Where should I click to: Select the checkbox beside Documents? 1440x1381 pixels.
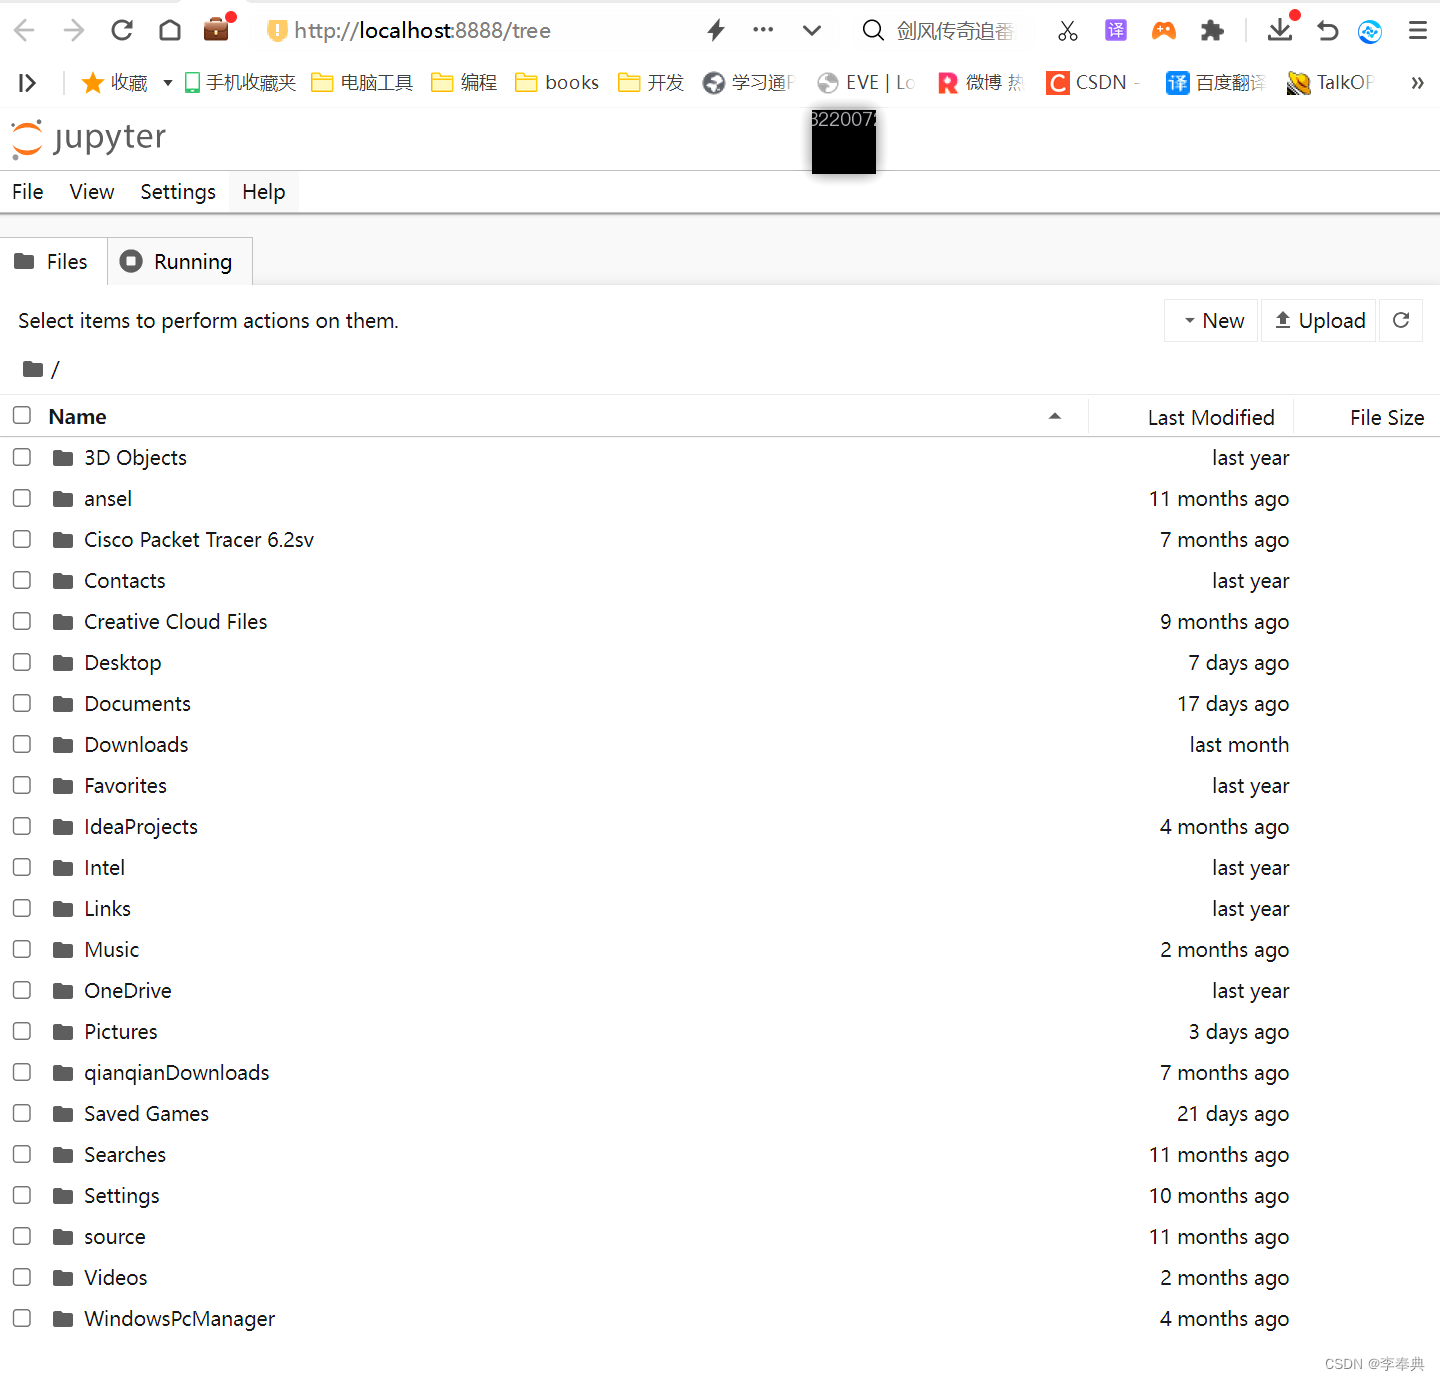[x=21, y=703]
